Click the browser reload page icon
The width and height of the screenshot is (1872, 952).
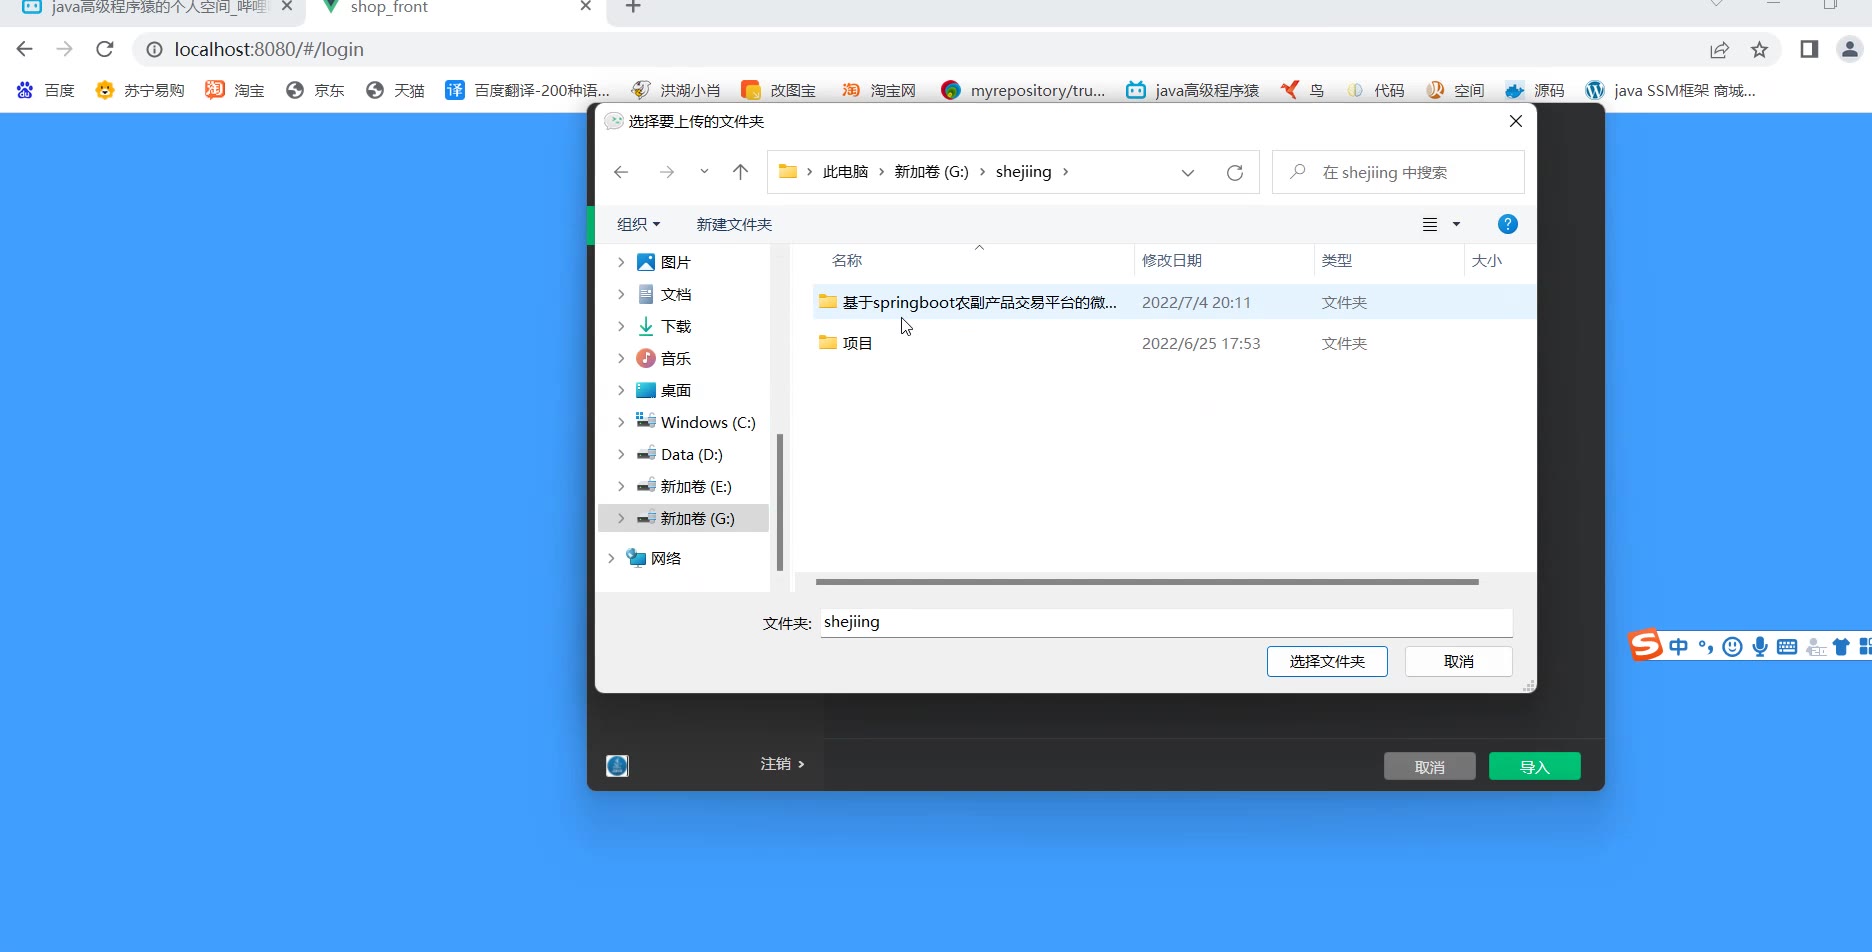[105, 49]
